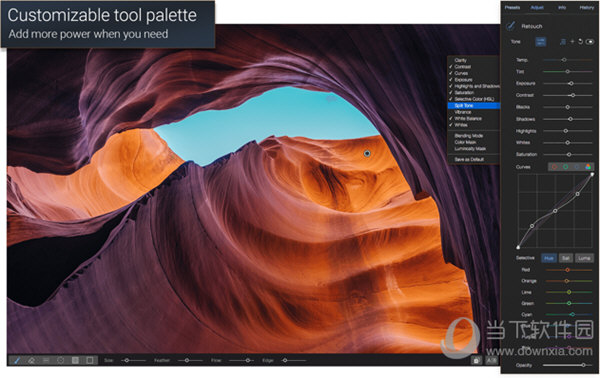Viewport: 600px width, 378px height.
Task: Uncheck Contrast in the tool menu
Action: 474,67
